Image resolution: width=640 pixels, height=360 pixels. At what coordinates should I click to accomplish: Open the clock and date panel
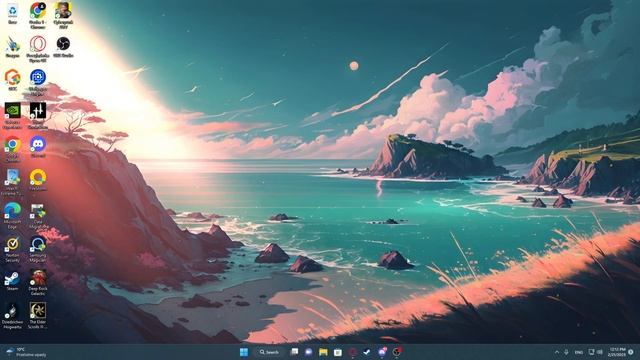pyautogui.click(x=617, y=352)
